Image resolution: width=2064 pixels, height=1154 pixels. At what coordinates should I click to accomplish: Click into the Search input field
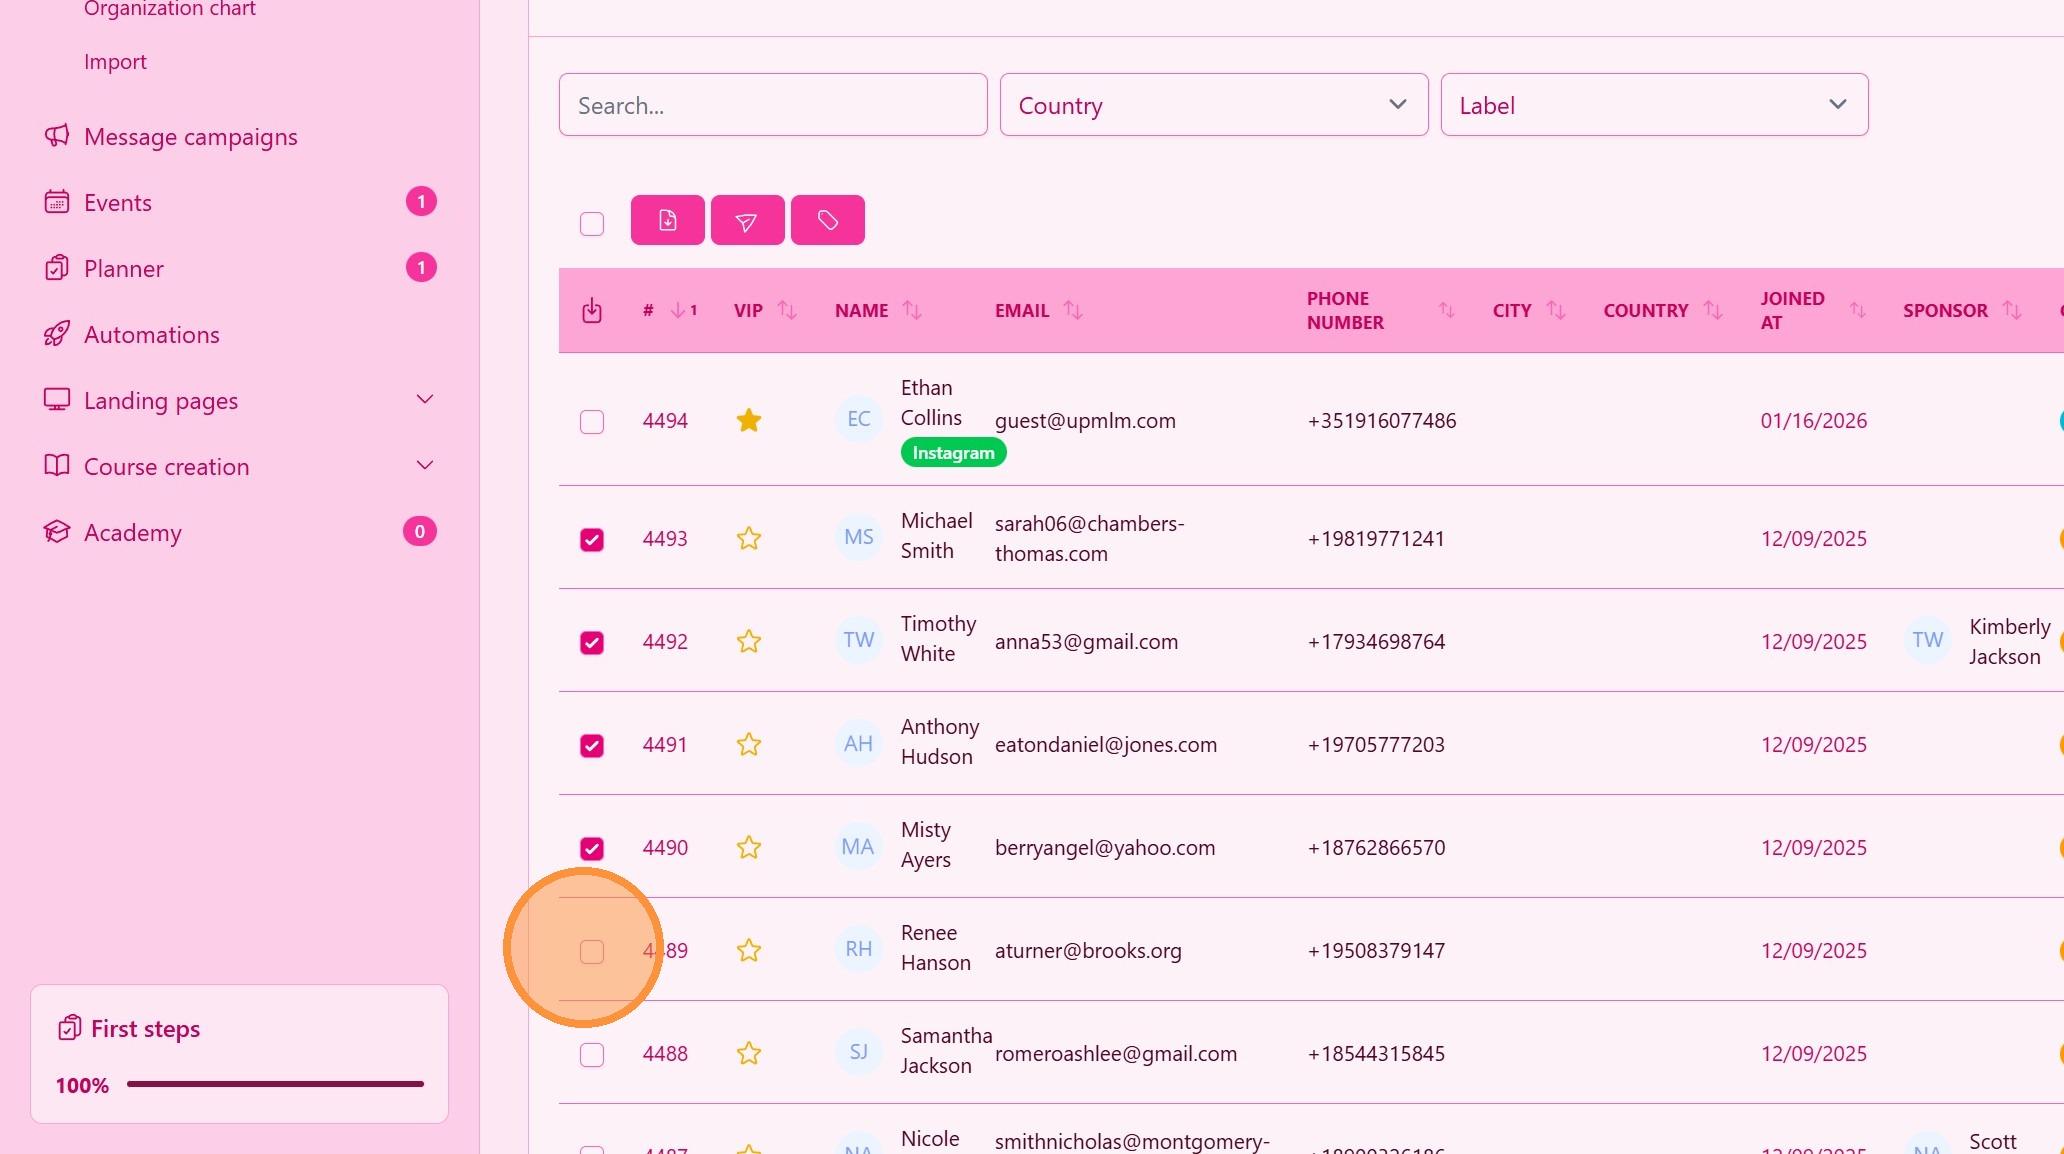point(772,105)
